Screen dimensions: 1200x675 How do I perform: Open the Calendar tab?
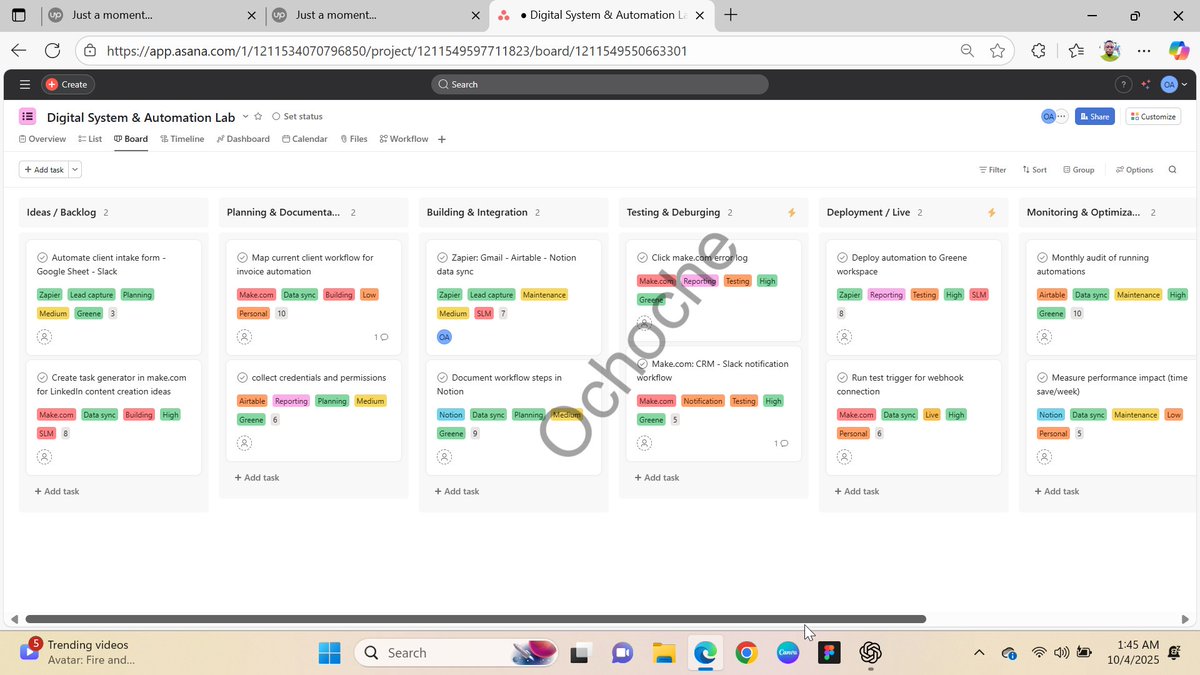(305, 139)
